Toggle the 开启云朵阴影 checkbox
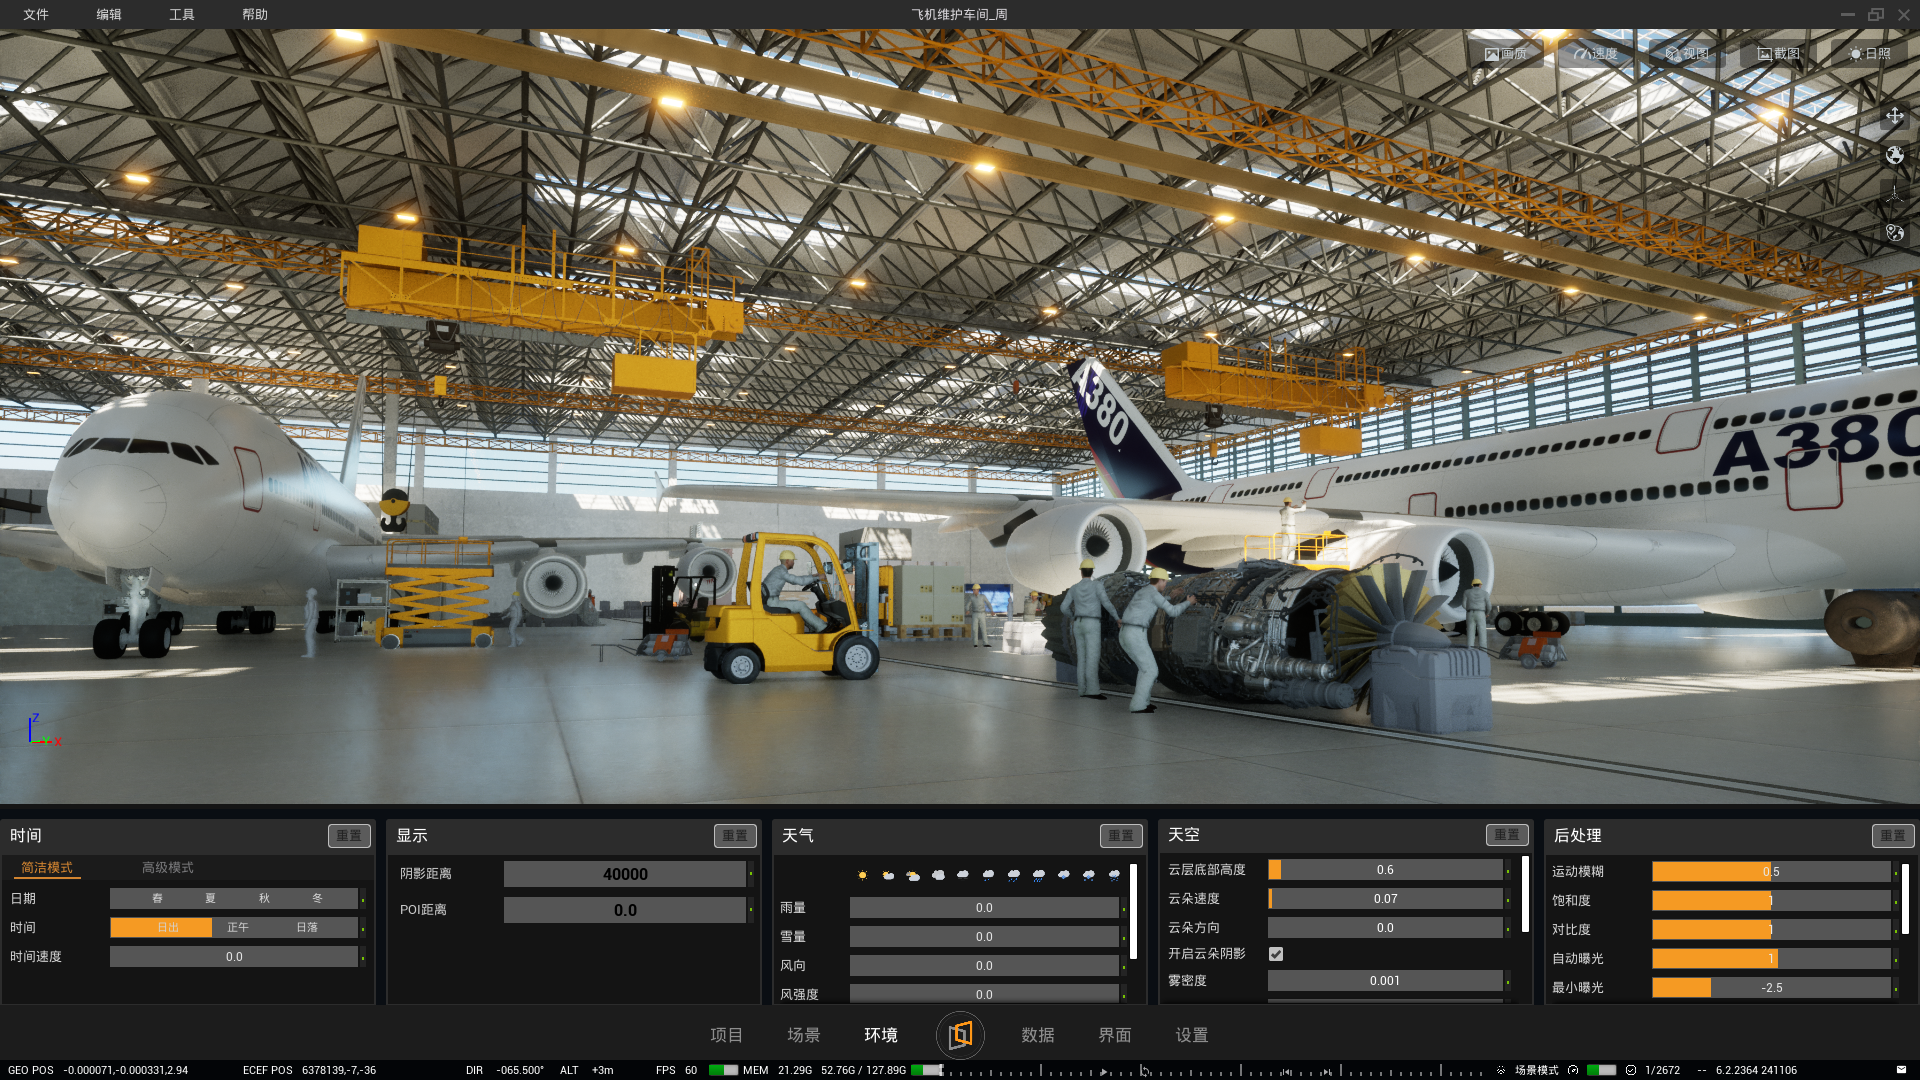Screen dimensions: 1920x1080 tap(1276, 954)
